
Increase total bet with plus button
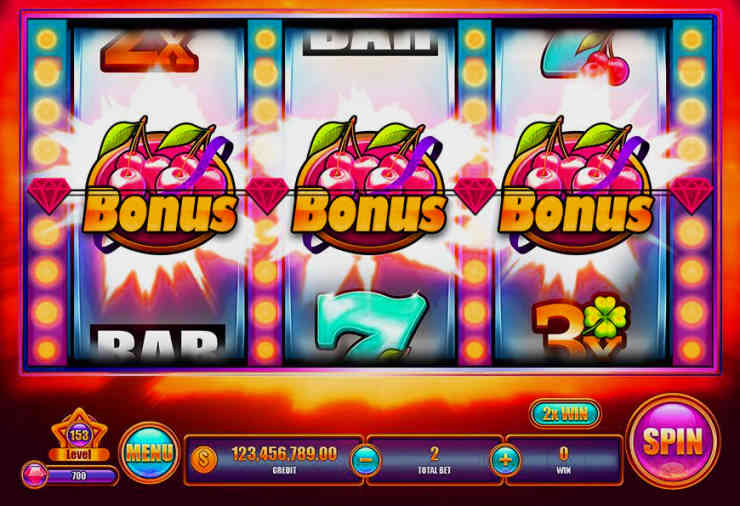click(505, 459)
